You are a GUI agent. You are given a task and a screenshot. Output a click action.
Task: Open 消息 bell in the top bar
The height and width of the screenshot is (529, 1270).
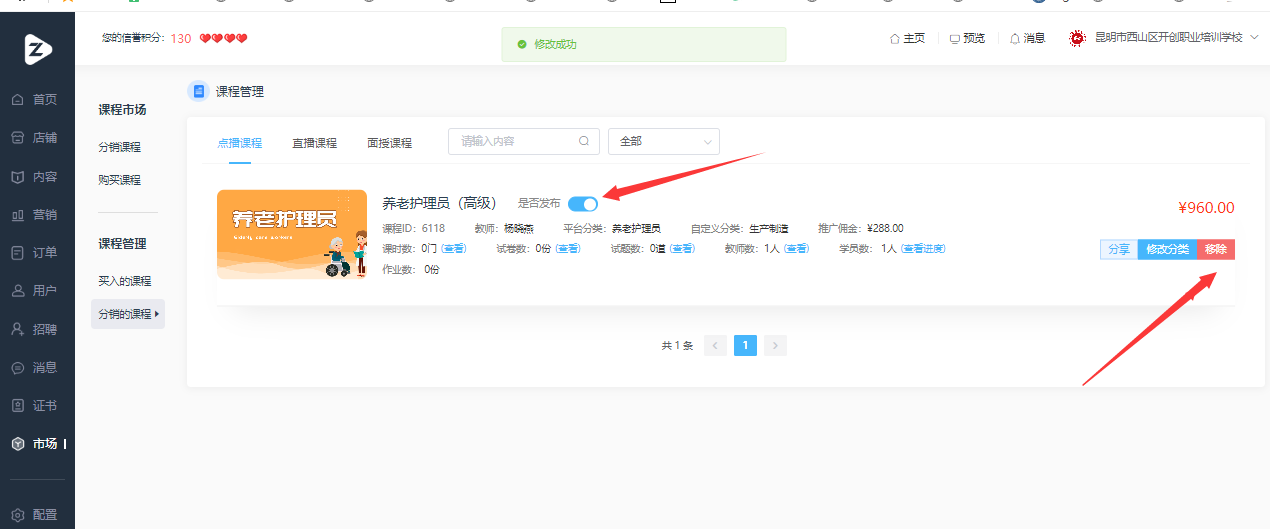[x=1027, y=38]
